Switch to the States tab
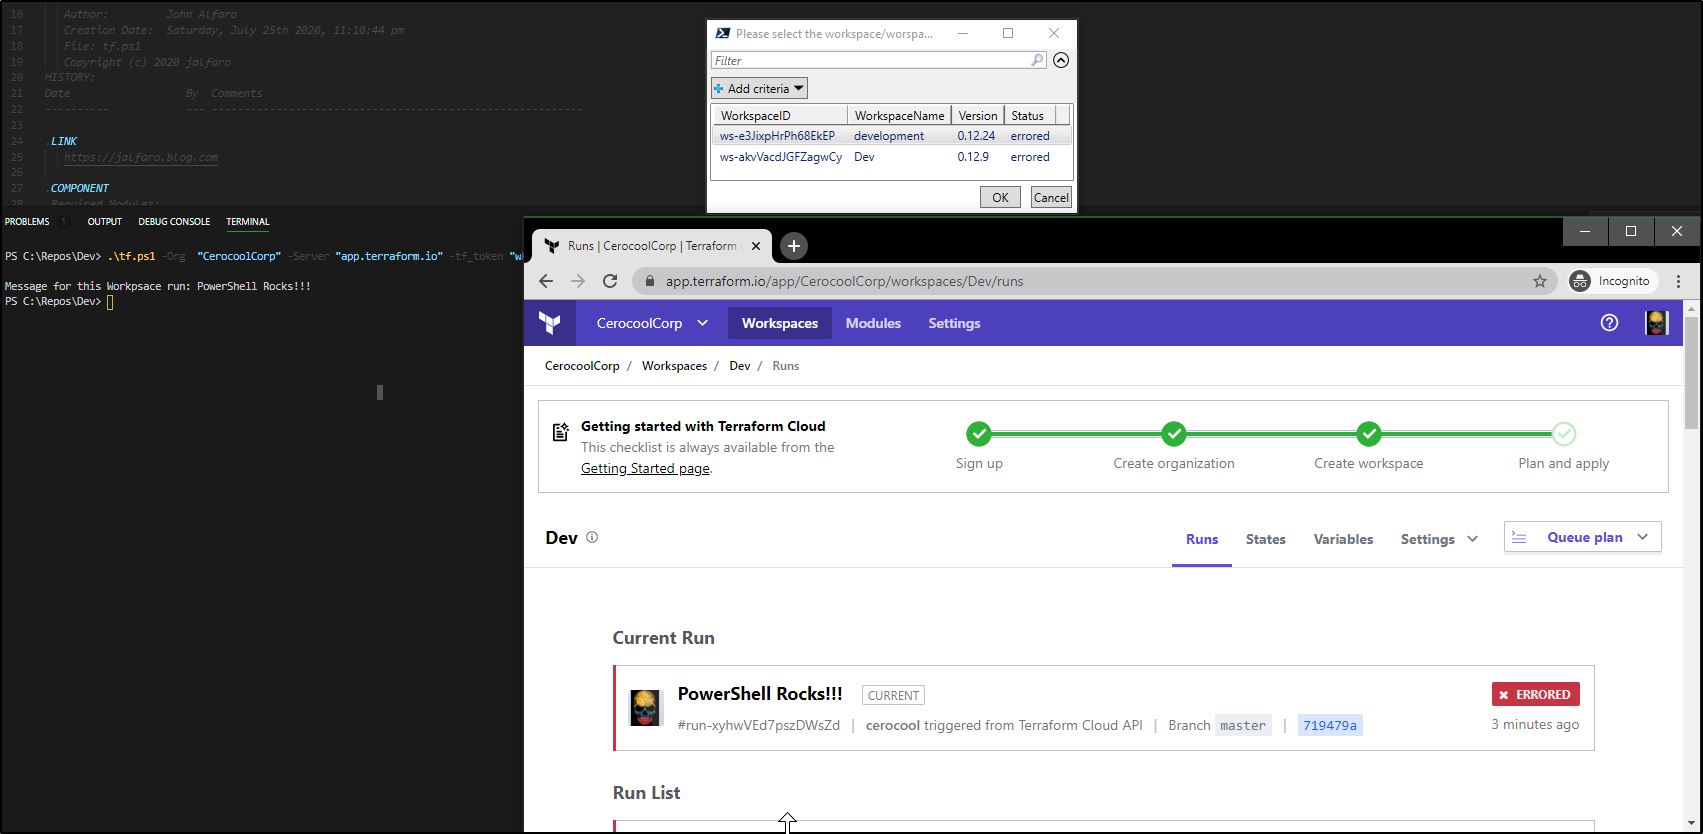This screenshot has width=1703, height=834. [x=1265, y=539]
